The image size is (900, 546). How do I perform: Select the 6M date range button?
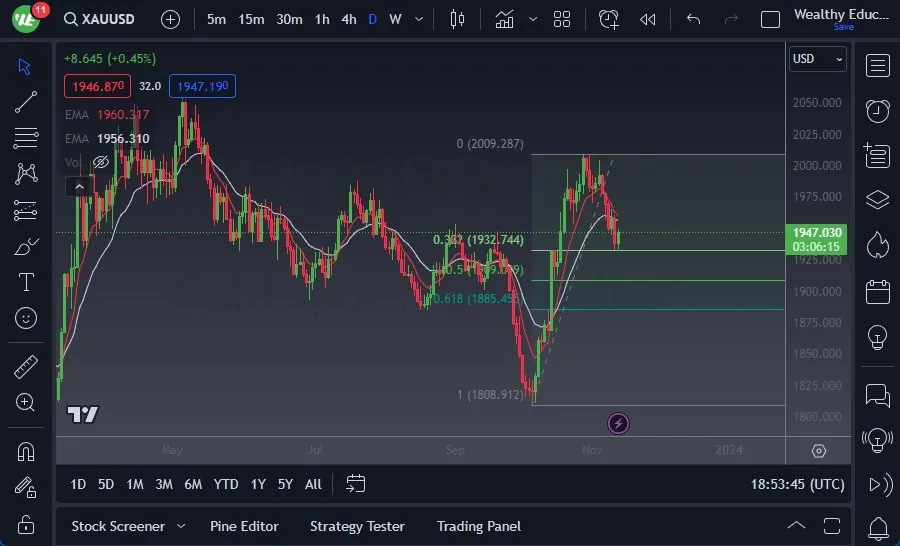point(193,484)
